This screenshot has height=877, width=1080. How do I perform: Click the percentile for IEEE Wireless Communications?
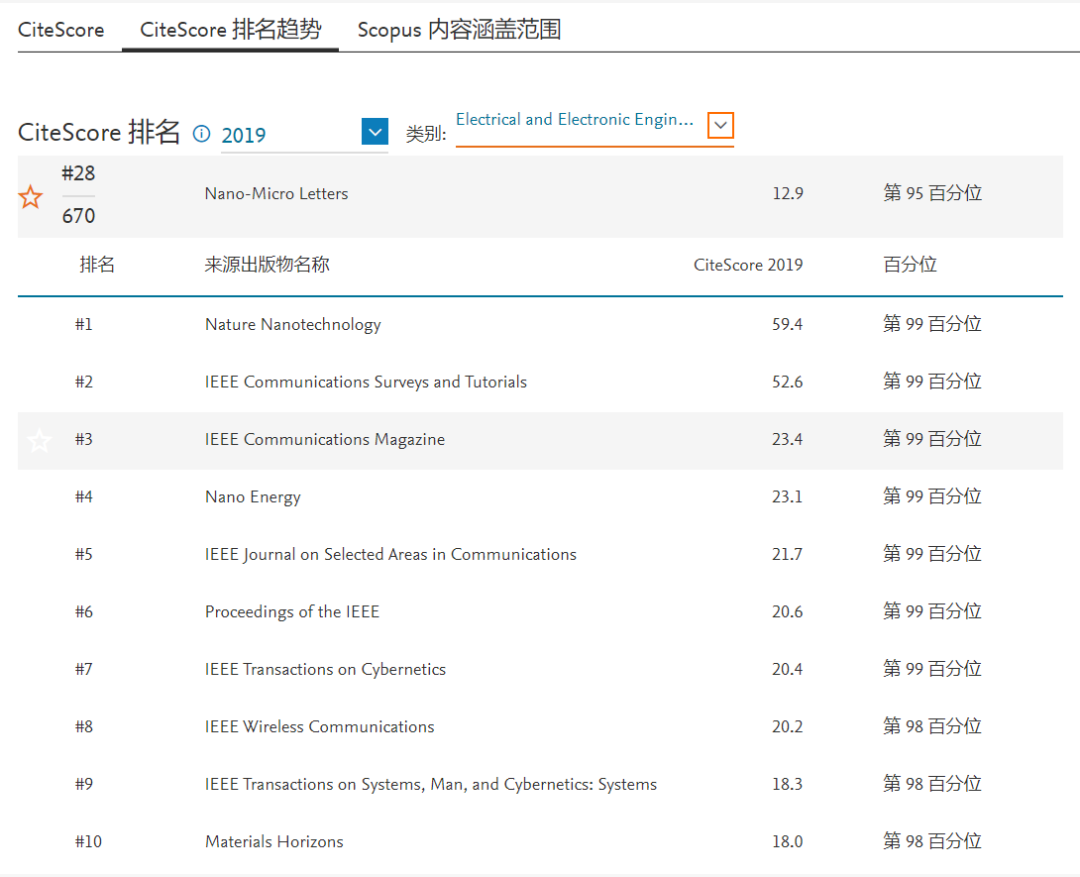click(x=933, y=726)
